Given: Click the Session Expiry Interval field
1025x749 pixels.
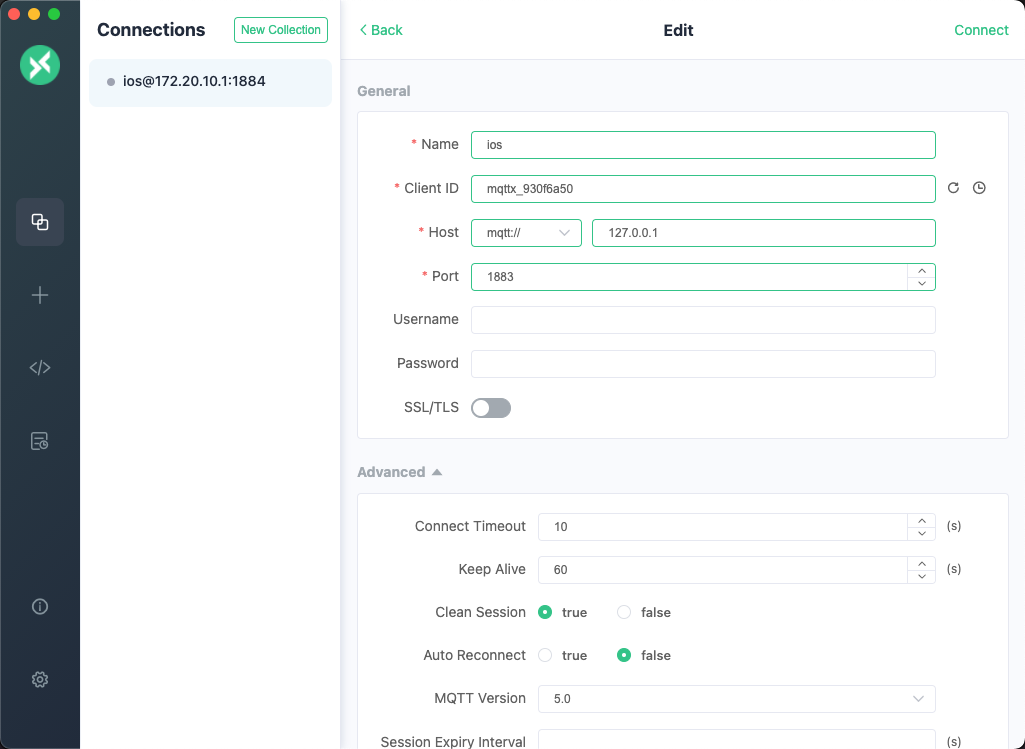Looking at the screenshot, I should pyautogui.click(x=737, y=740).
